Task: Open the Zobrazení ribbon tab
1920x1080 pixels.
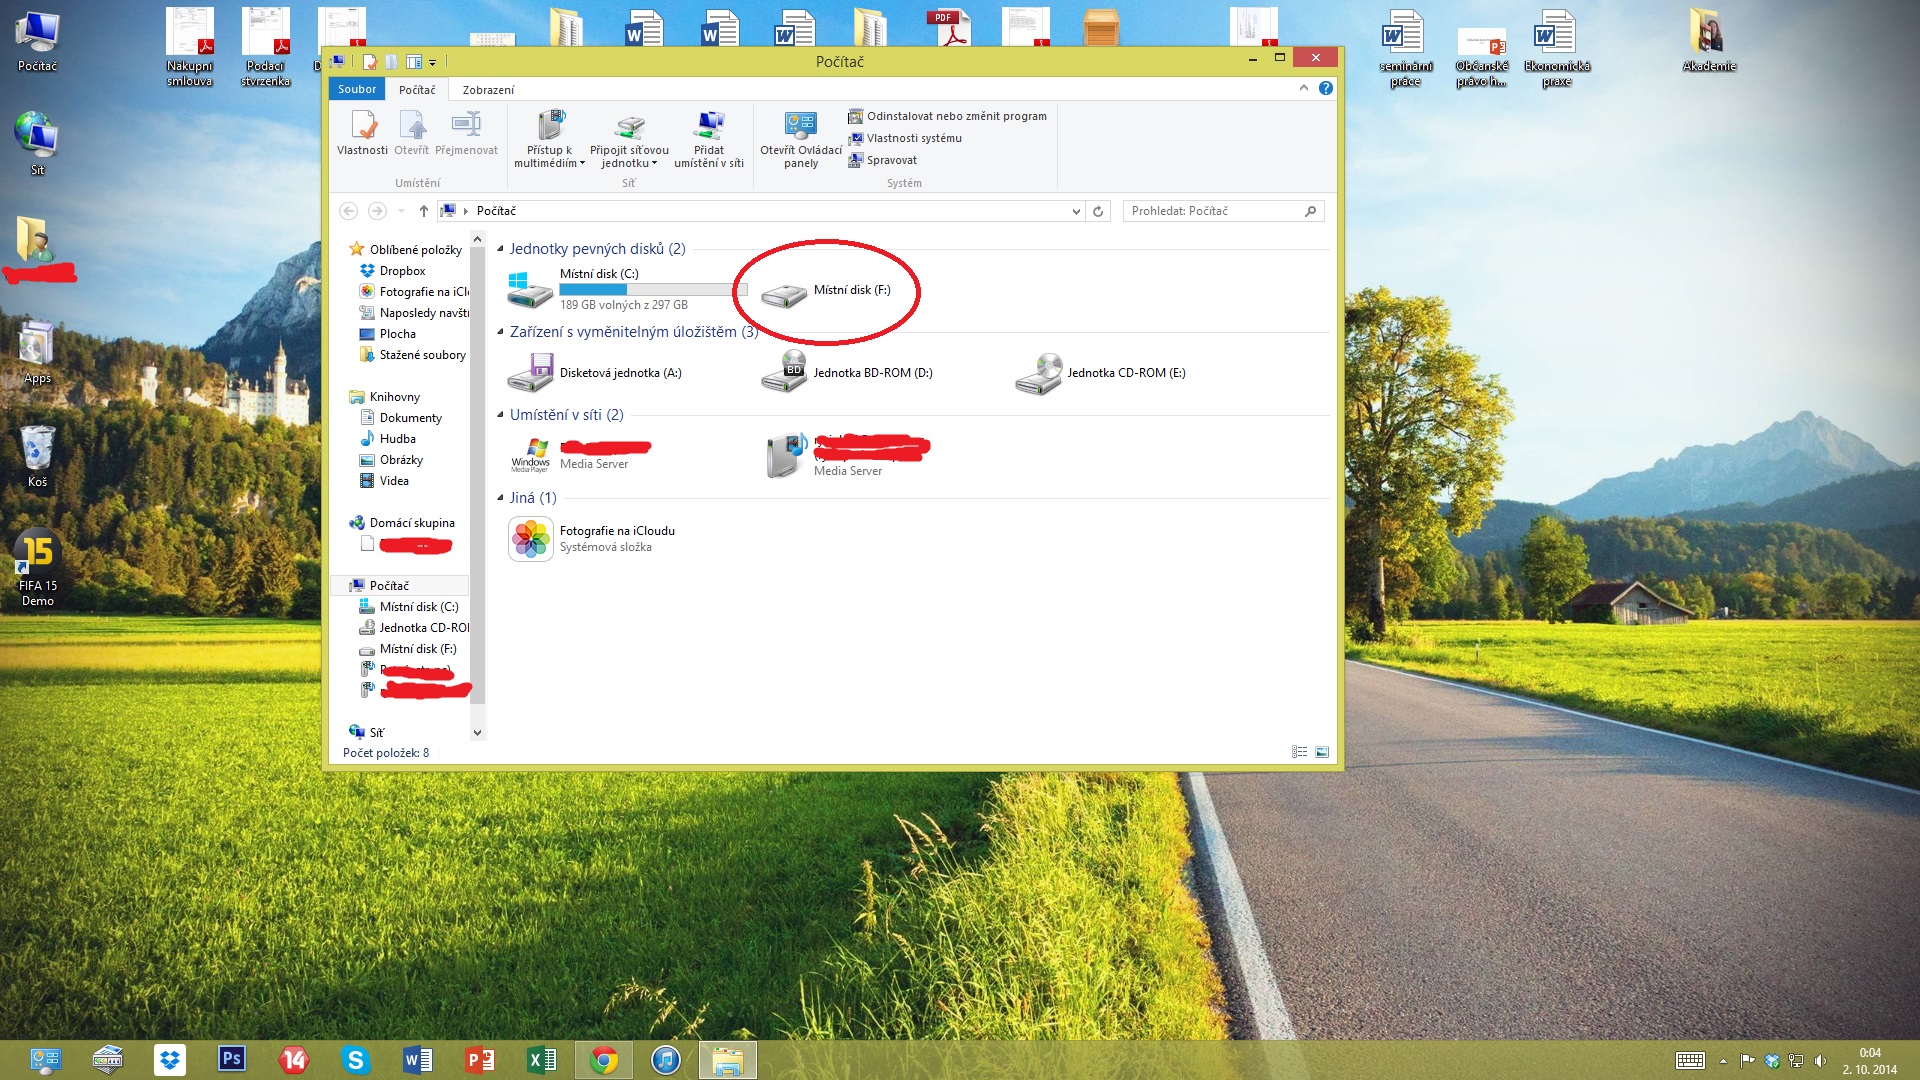Action: tap(488, 90)
